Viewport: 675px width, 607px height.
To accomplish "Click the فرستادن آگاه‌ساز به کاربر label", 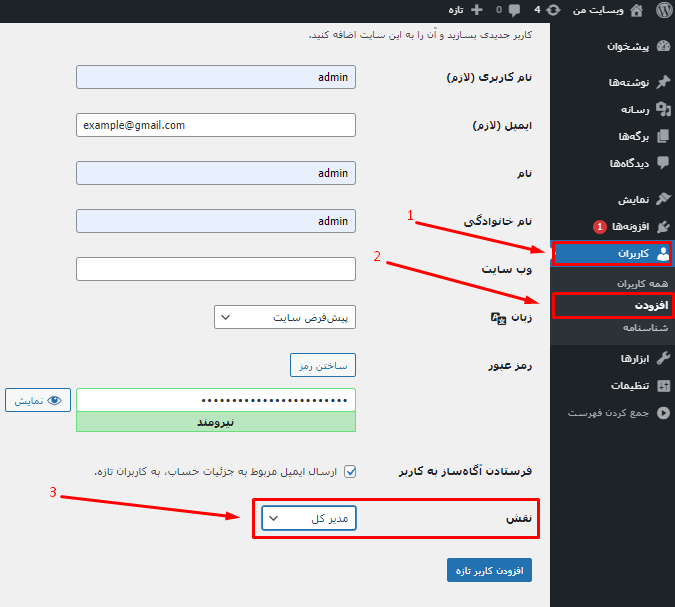I will coord(465,471).
